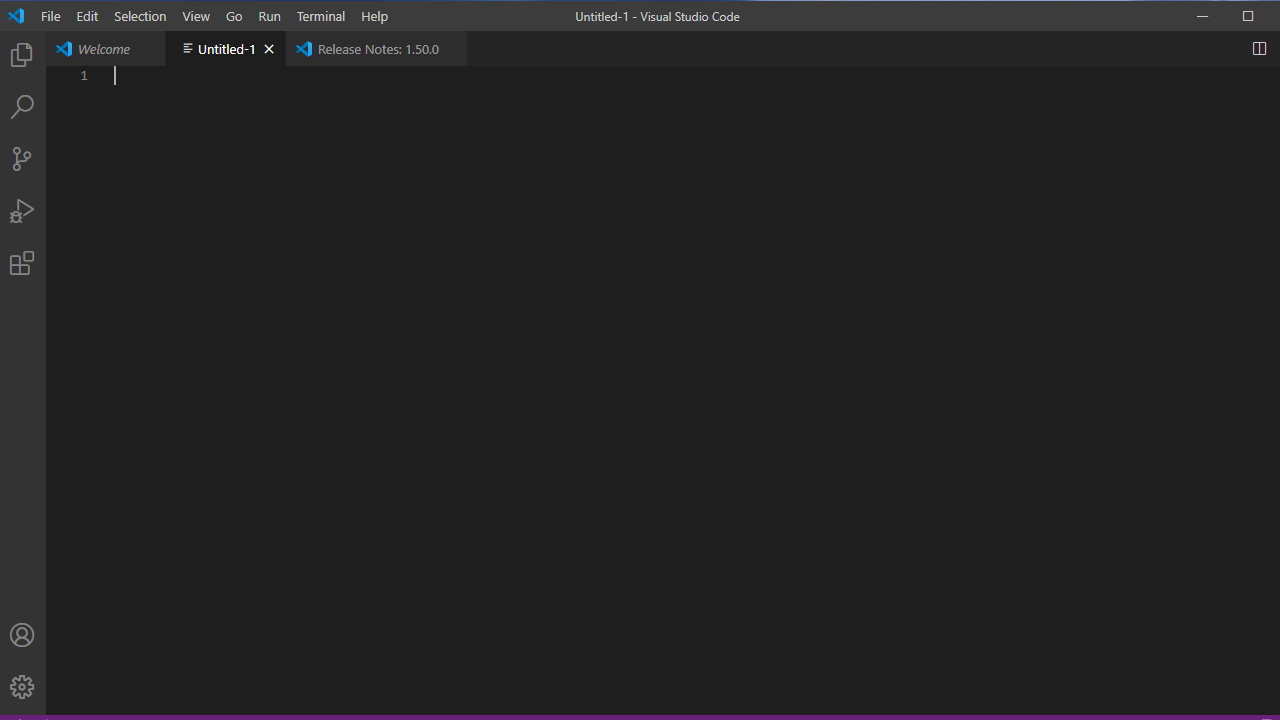
Task: Open the Extensions view
Action: click(x=22, y=263)
